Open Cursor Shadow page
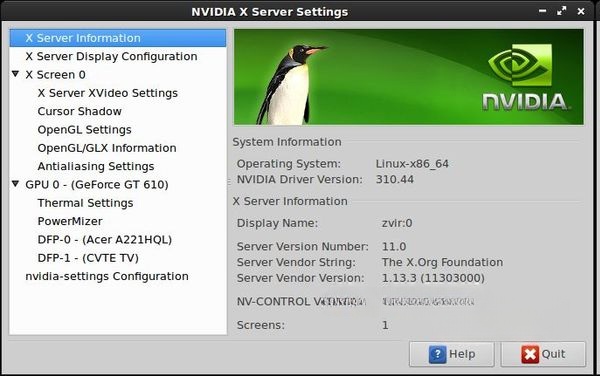Image resolution: width=600 pixels, height=376 pixels. [80, 111]
